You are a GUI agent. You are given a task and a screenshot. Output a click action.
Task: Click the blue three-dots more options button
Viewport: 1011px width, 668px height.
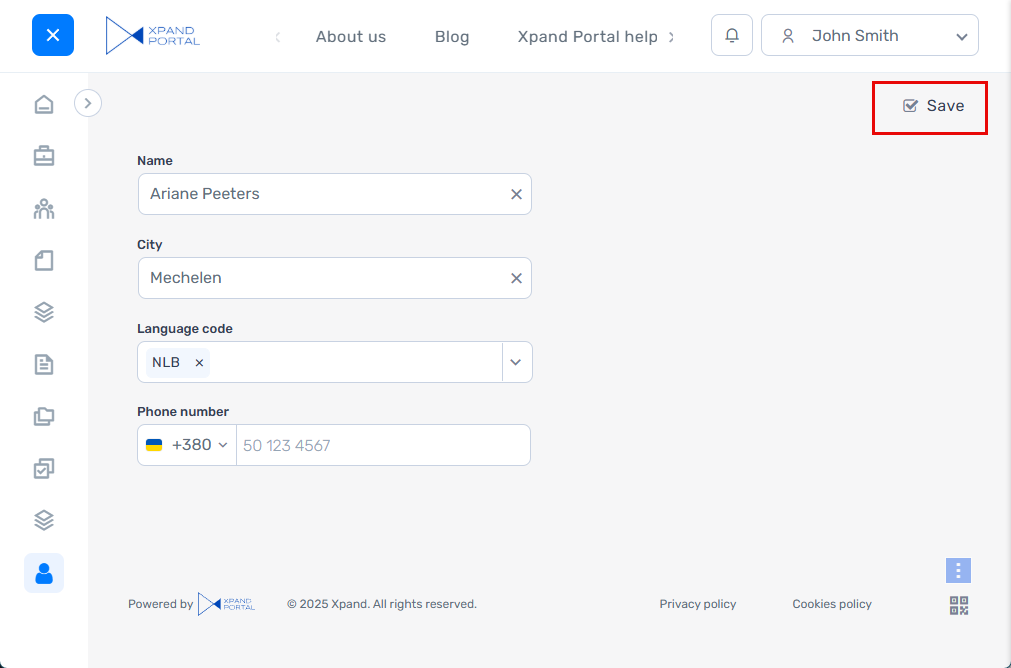(x=958, y=570)
